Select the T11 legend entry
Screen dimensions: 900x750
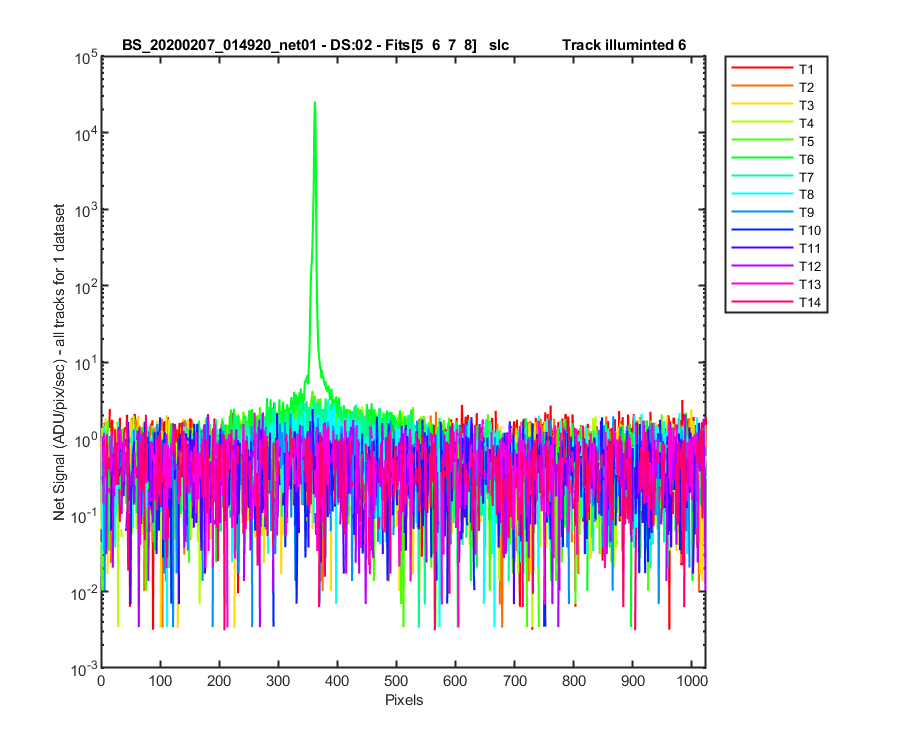pos(776,248)
